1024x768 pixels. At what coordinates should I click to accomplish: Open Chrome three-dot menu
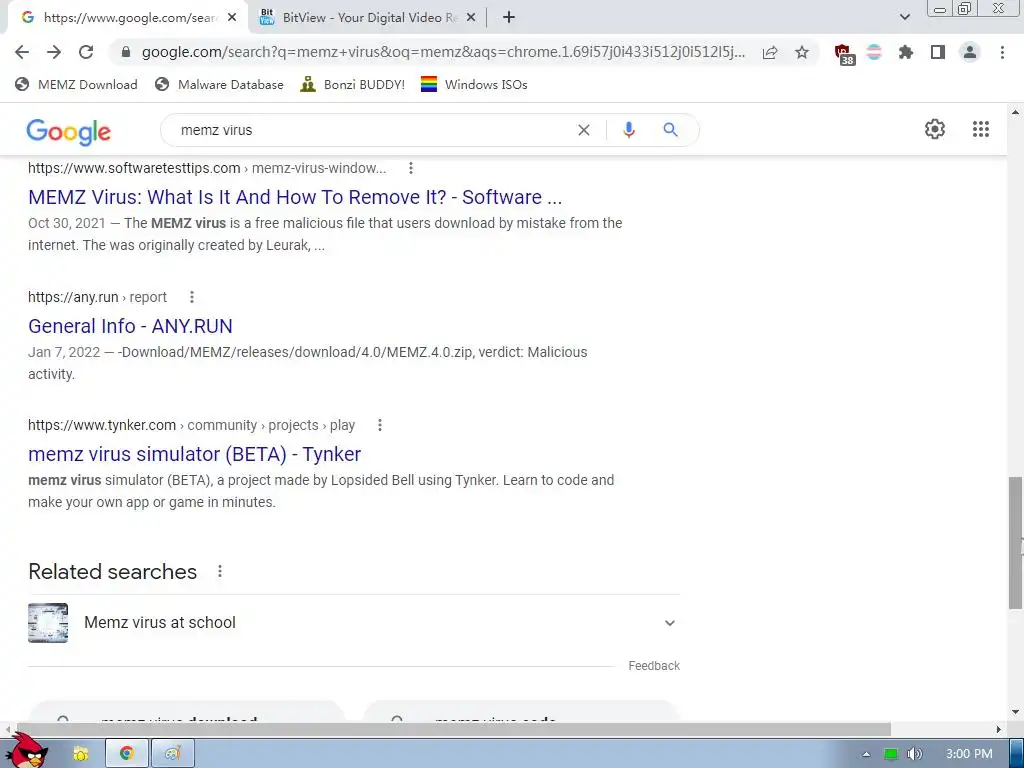(1002, 52)
